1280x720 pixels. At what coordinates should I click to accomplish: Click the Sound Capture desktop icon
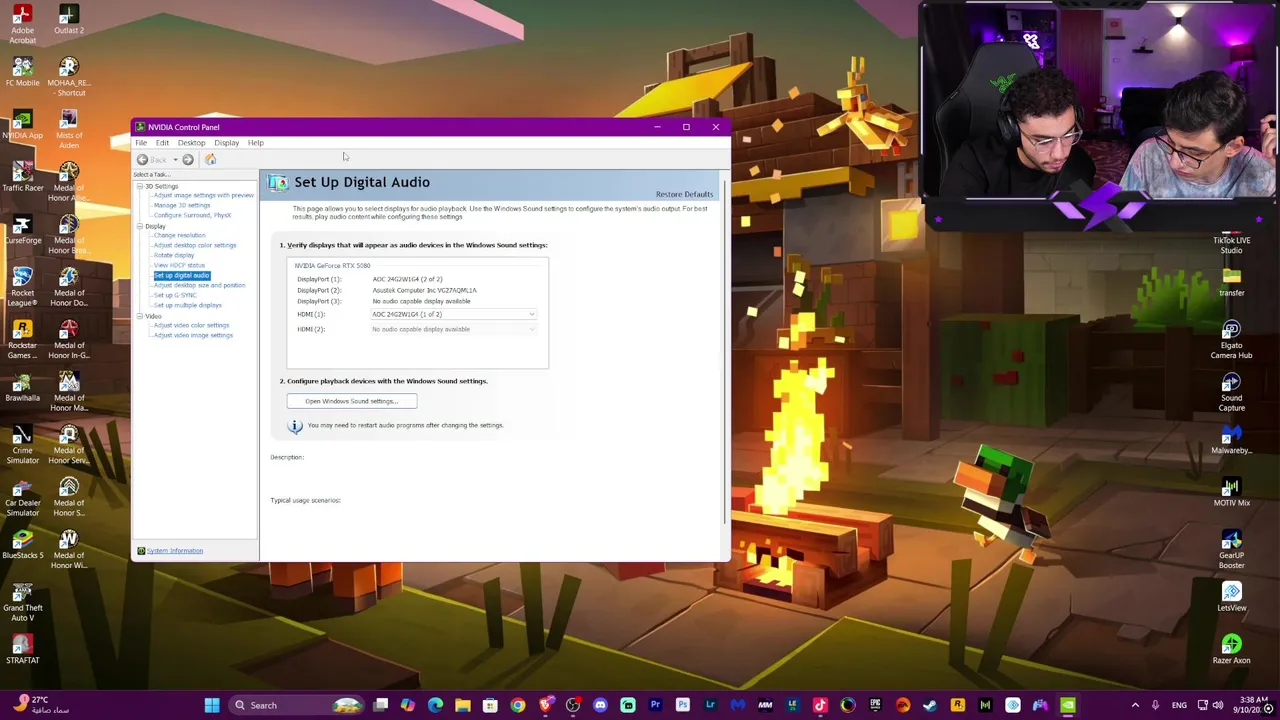(x=1231, y=391)
